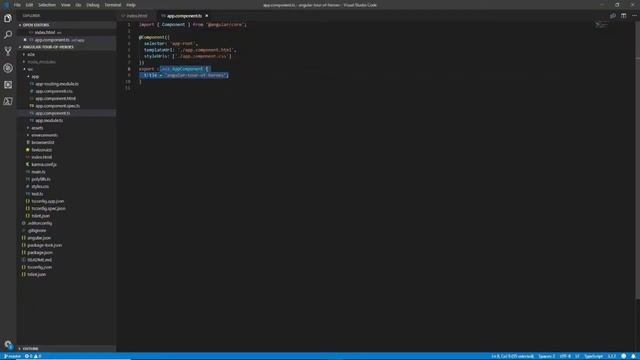
Task: Open the Go menu
Action: point(78,5)
